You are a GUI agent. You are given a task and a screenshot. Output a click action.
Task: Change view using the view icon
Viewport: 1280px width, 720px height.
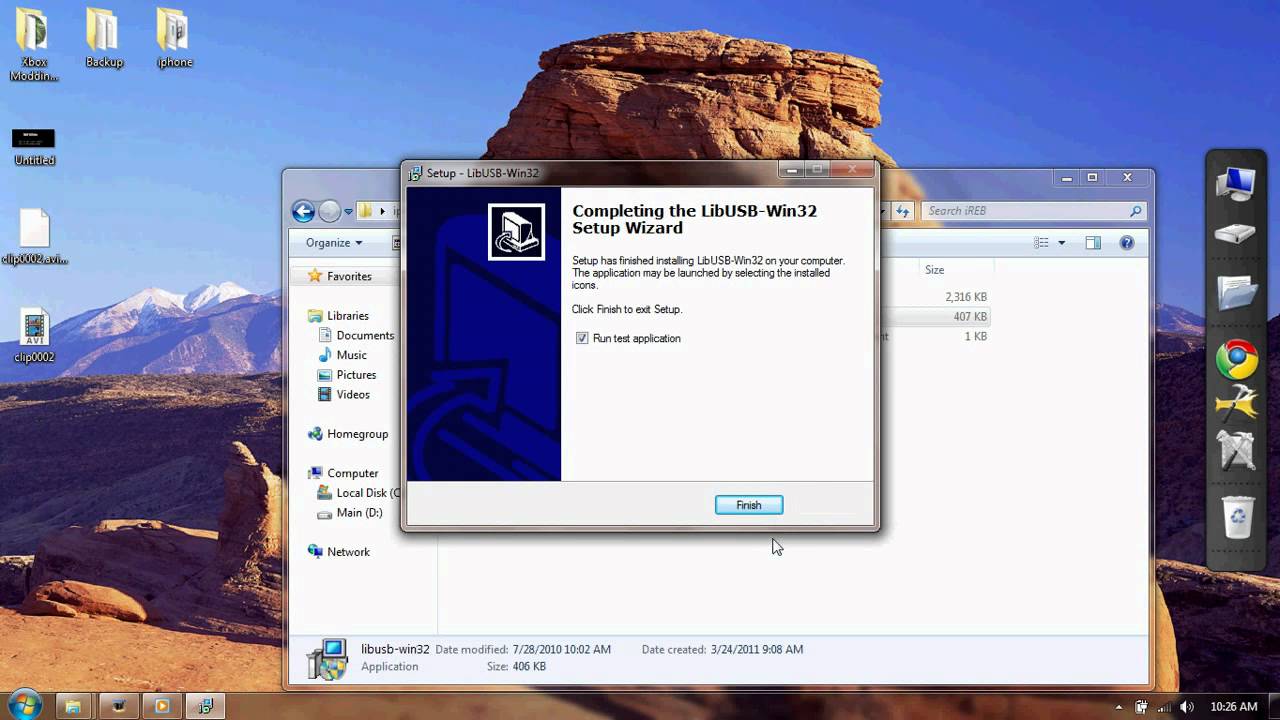point(1041,243)
